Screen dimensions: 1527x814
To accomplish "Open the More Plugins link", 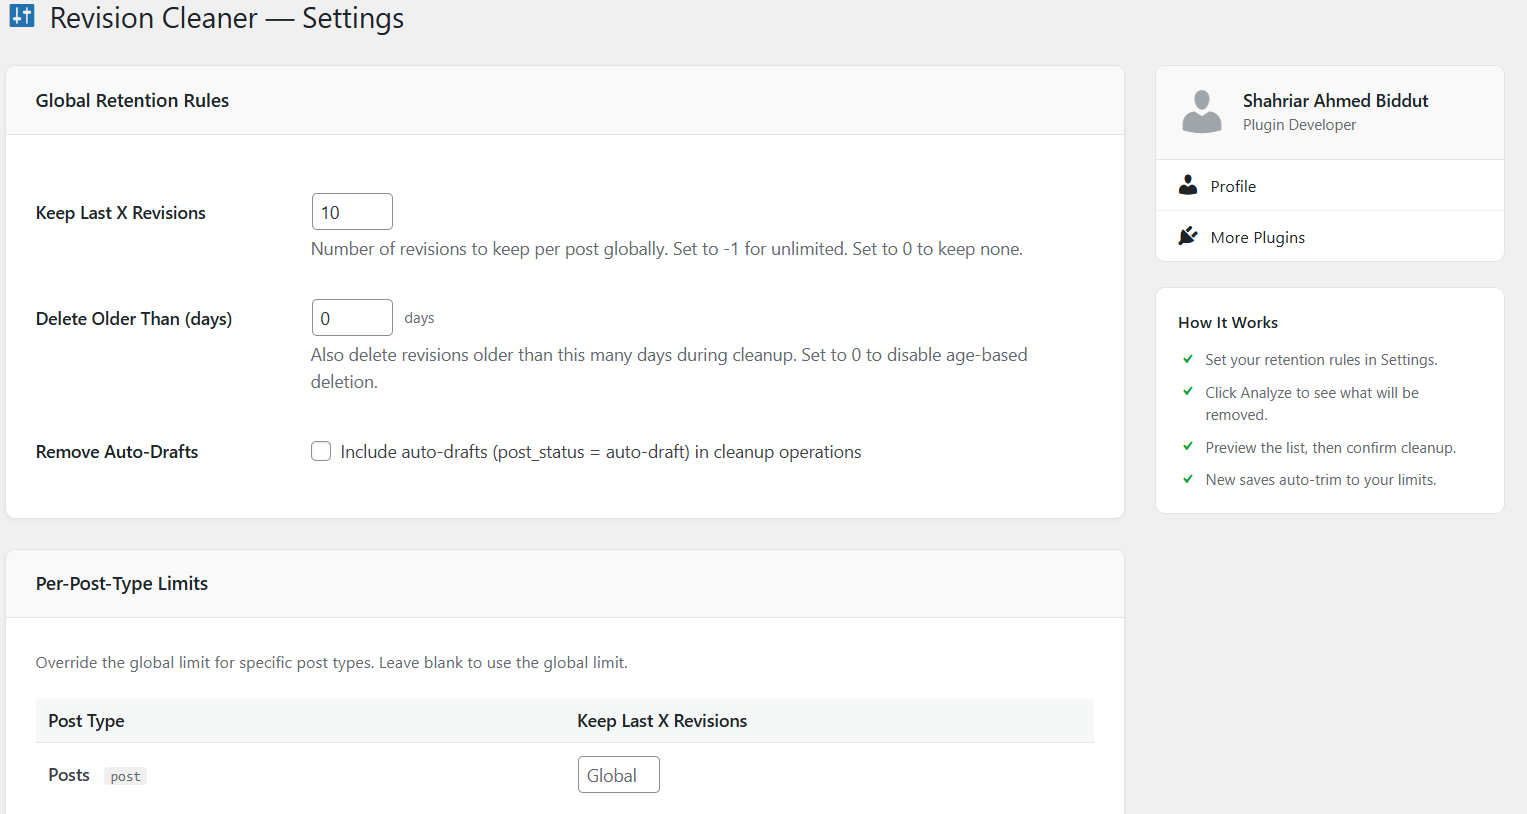I will coord(1258,237).
